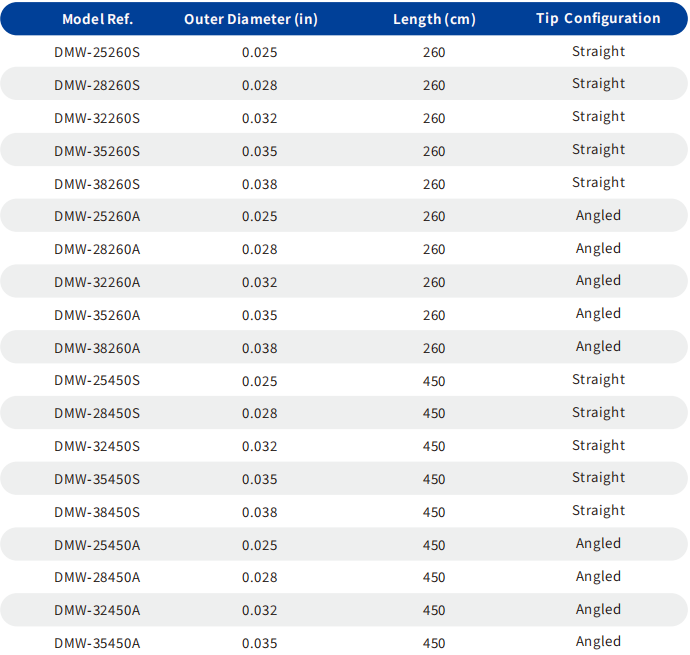Image resolution: width=690 pixels, height=655 pixels.
Task: Select model reference DMW-25450S
Action: [x=97, y=380]
